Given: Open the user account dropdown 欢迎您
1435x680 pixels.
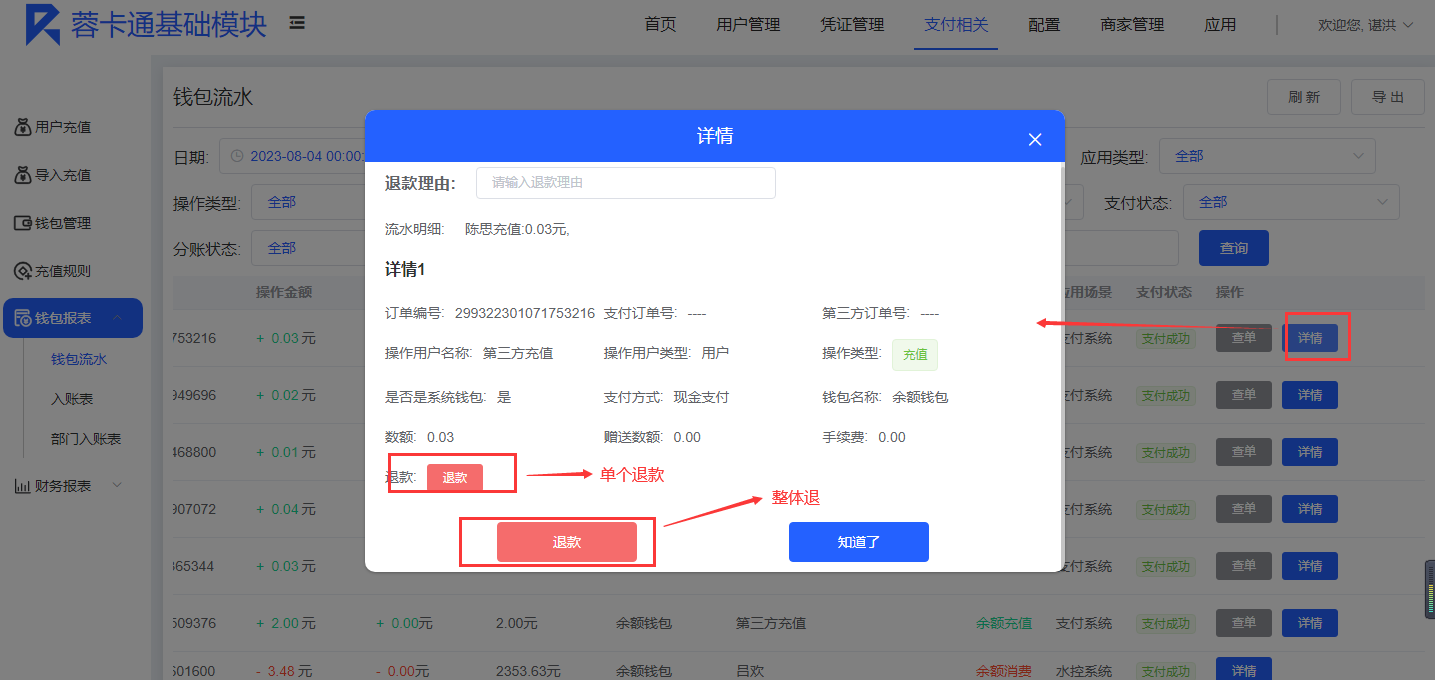Looking at the screenshot, I should [x=1365, y=25].
